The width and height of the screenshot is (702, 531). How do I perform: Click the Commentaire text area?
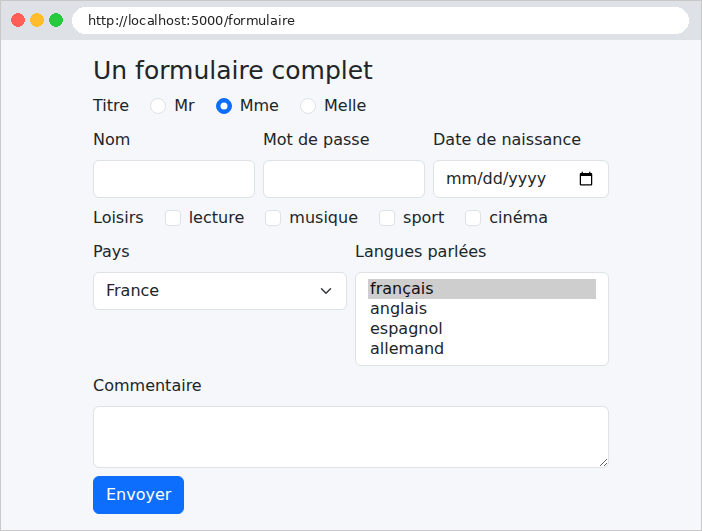(x=351, y=437)
